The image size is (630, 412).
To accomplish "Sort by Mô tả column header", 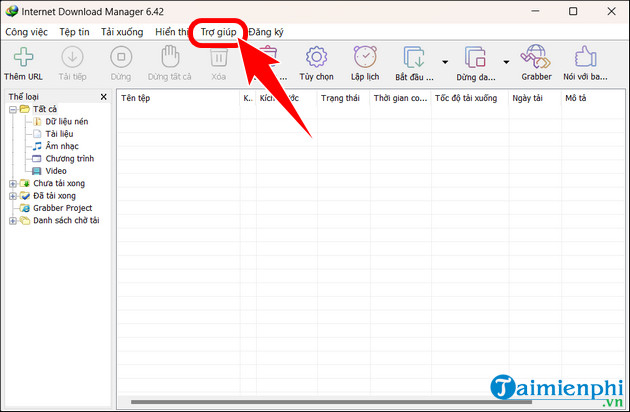I will tap(593, 98).
